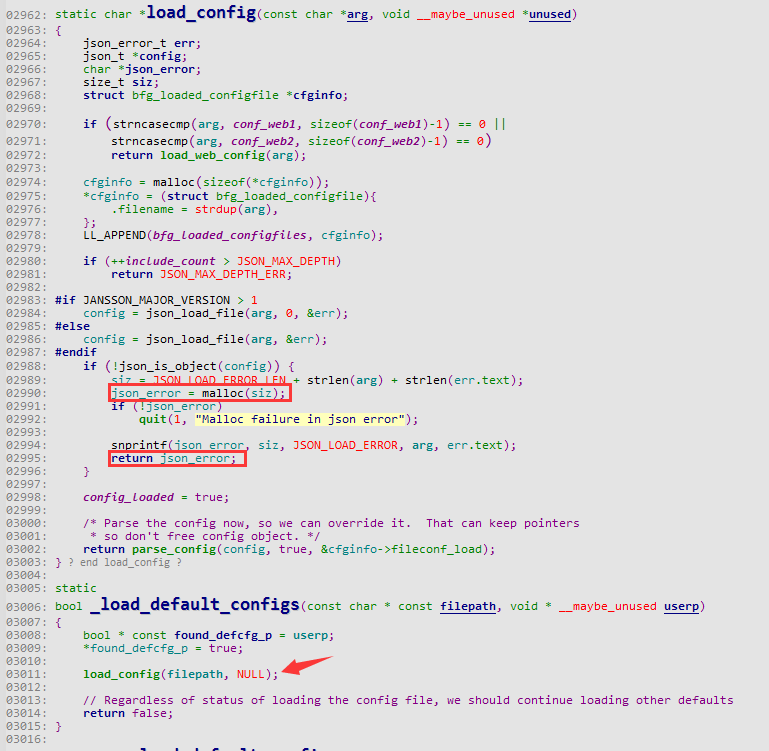
Task: Click the underlined unused parameter in line 02962
Action: click(550, 14)
